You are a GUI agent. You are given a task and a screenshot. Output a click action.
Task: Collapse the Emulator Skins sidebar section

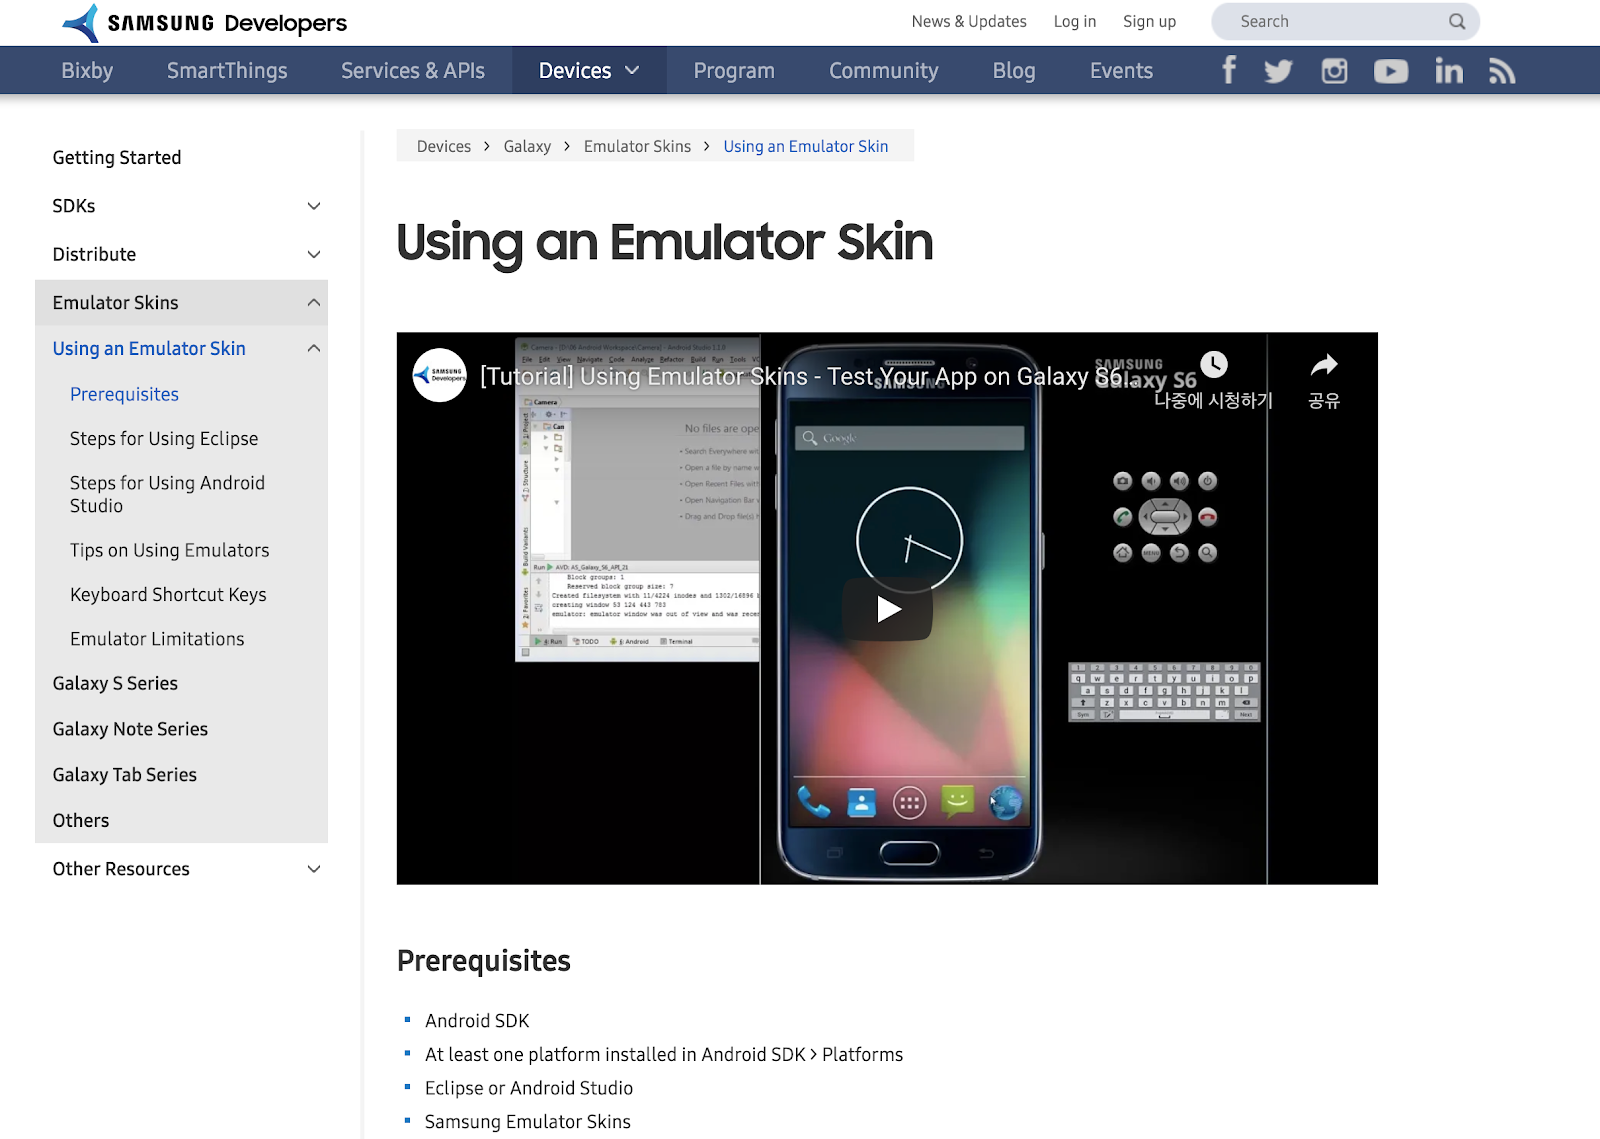[314, 302]
